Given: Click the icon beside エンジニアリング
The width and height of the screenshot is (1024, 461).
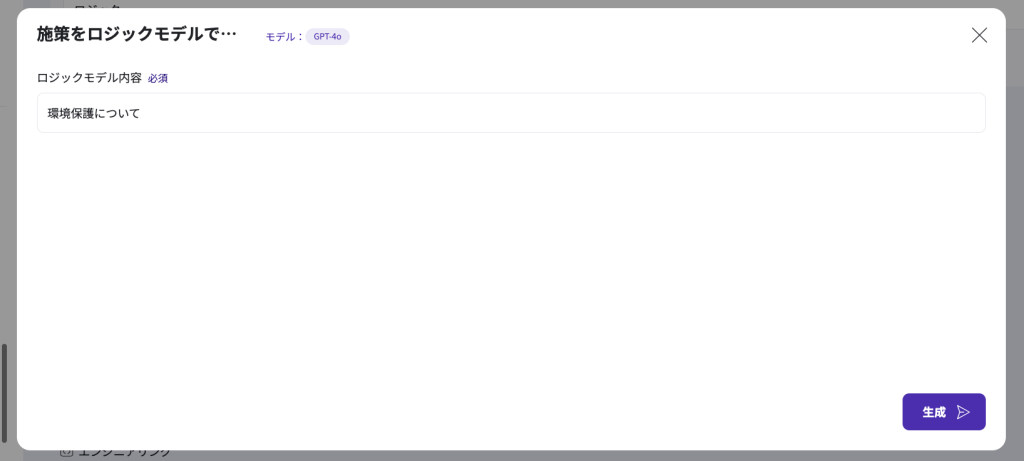Looking at the screenshot, I should (67, 453).
